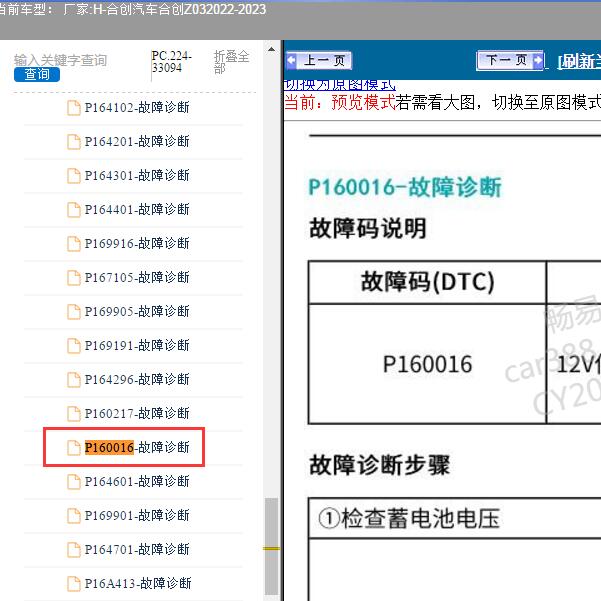Open P160217-故障诊断 tree entry
The width and height of the screenshot is (601, 601).
pyautogui.click(x=137, y=414)
